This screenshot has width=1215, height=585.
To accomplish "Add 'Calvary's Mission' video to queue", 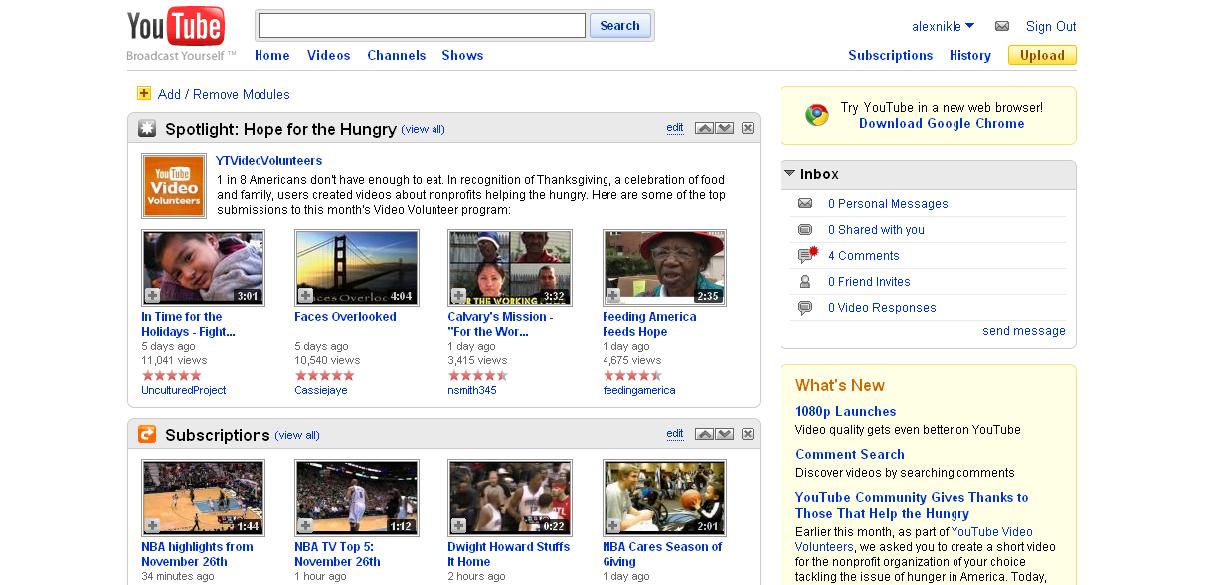I will [x=458, y=296].
